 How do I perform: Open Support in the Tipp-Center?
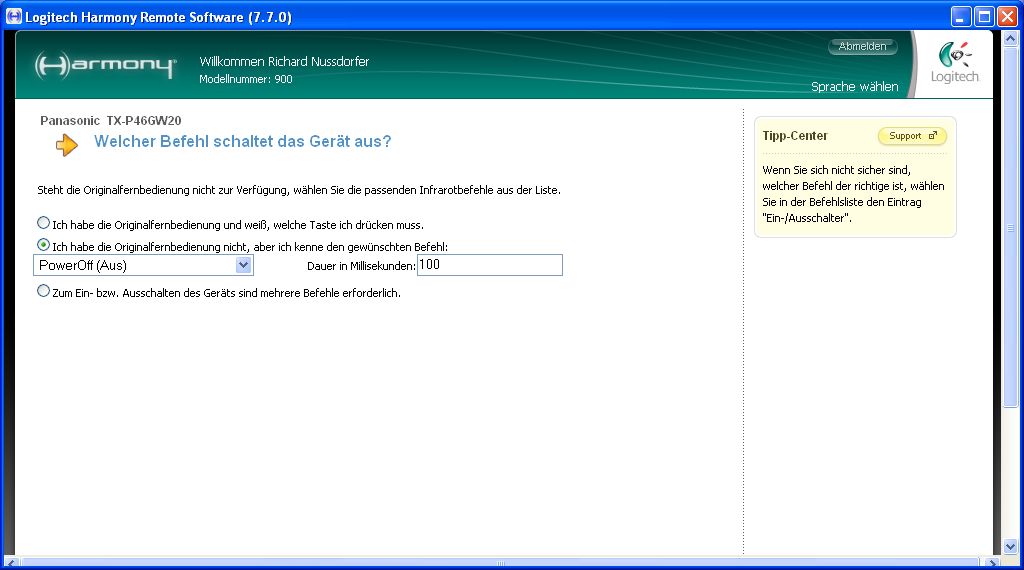[x=911, y=136]
